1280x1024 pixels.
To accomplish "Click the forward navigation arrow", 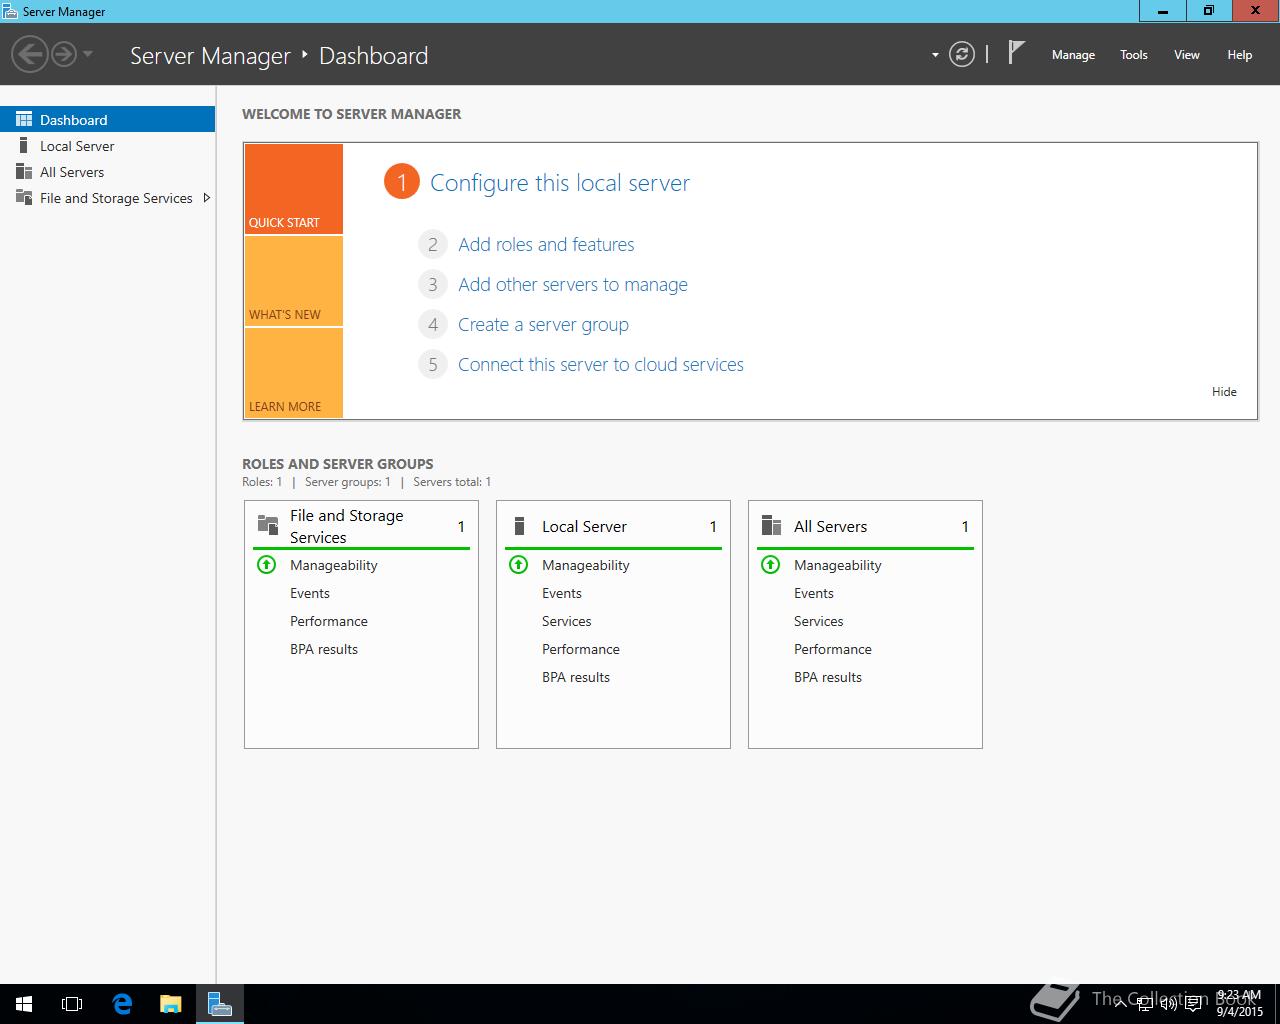I will coord(63,54).
